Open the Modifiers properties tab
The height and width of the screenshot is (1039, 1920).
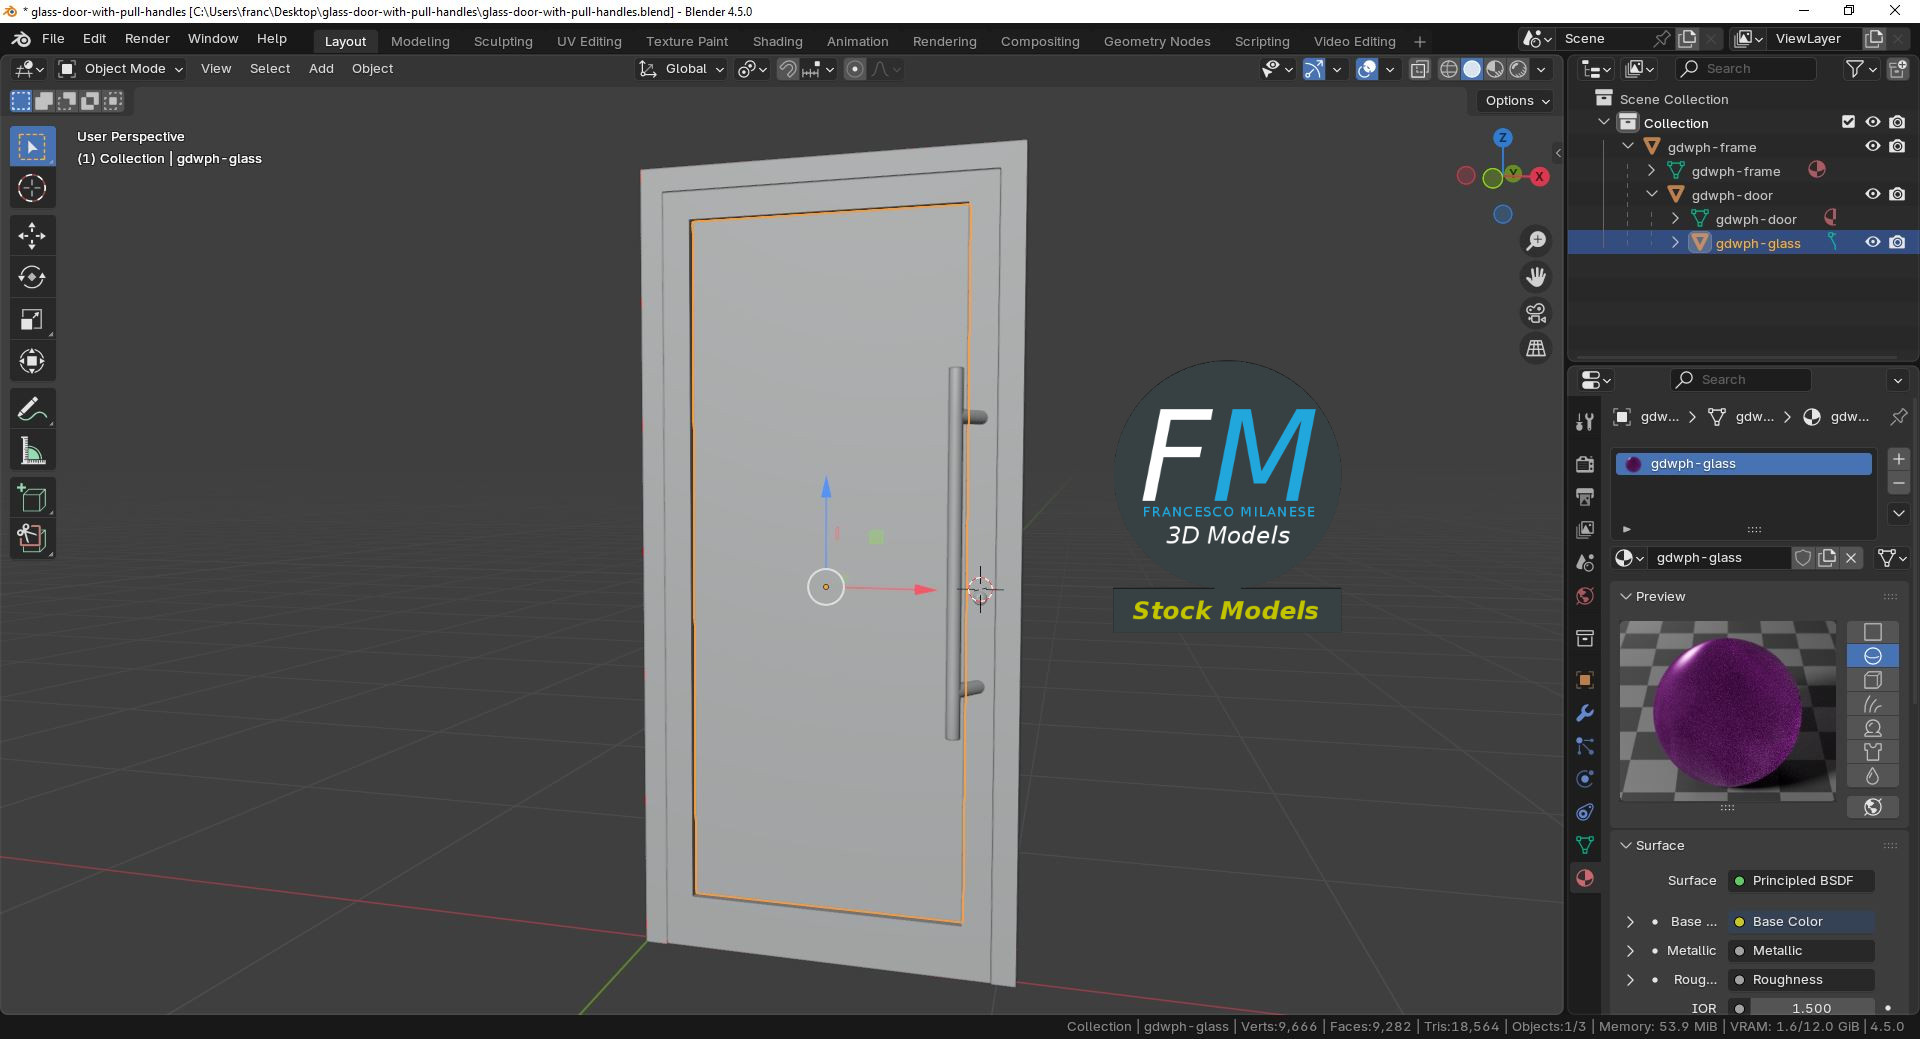[x=1585, y=713]
